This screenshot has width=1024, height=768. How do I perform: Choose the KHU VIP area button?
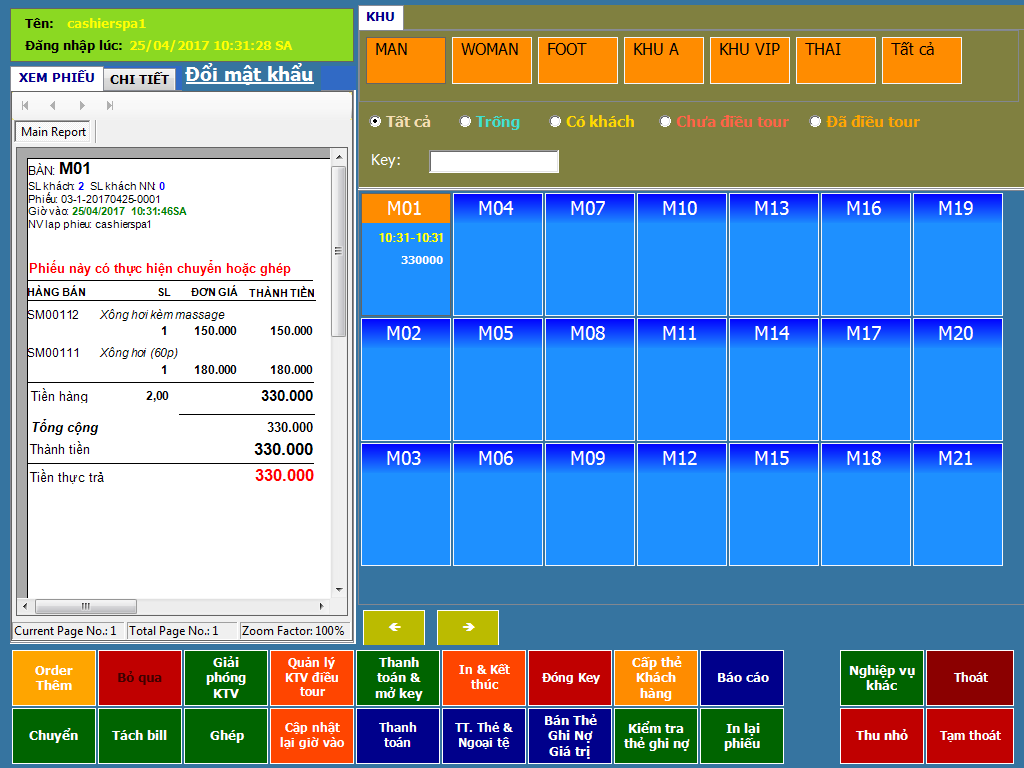(749, 60)
